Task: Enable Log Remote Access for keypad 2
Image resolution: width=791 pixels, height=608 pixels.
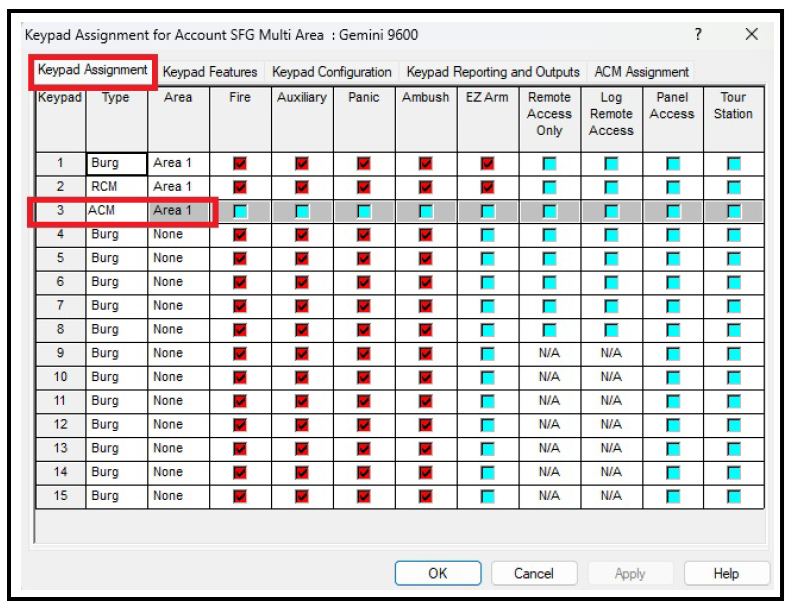Action: click(611, 187)
